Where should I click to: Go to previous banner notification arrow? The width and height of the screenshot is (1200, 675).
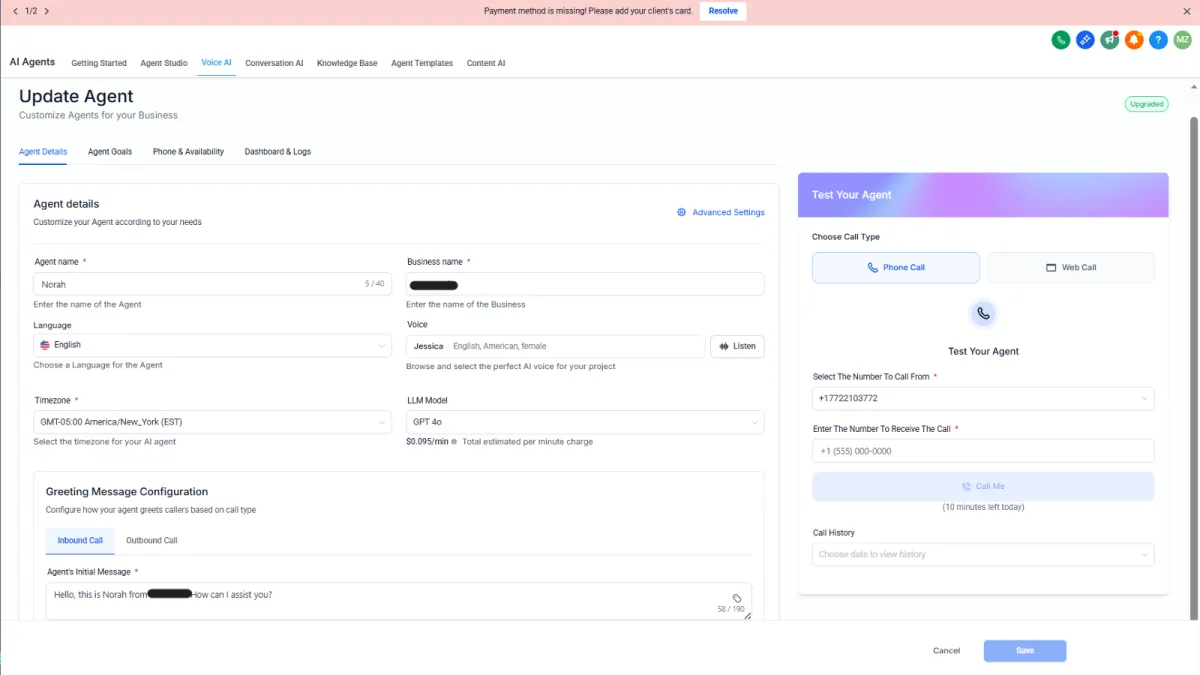[x=15, y=11]
